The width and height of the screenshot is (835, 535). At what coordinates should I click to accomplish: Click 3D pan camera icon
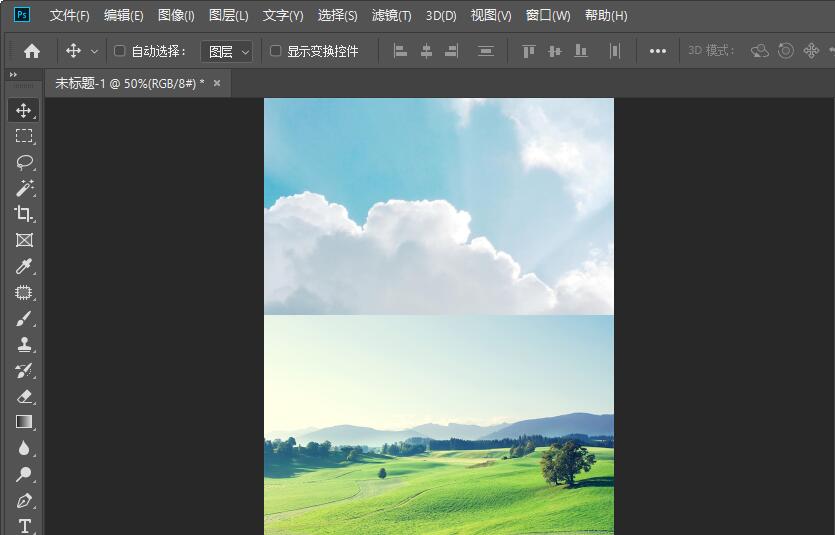click(x=811, y=51)
